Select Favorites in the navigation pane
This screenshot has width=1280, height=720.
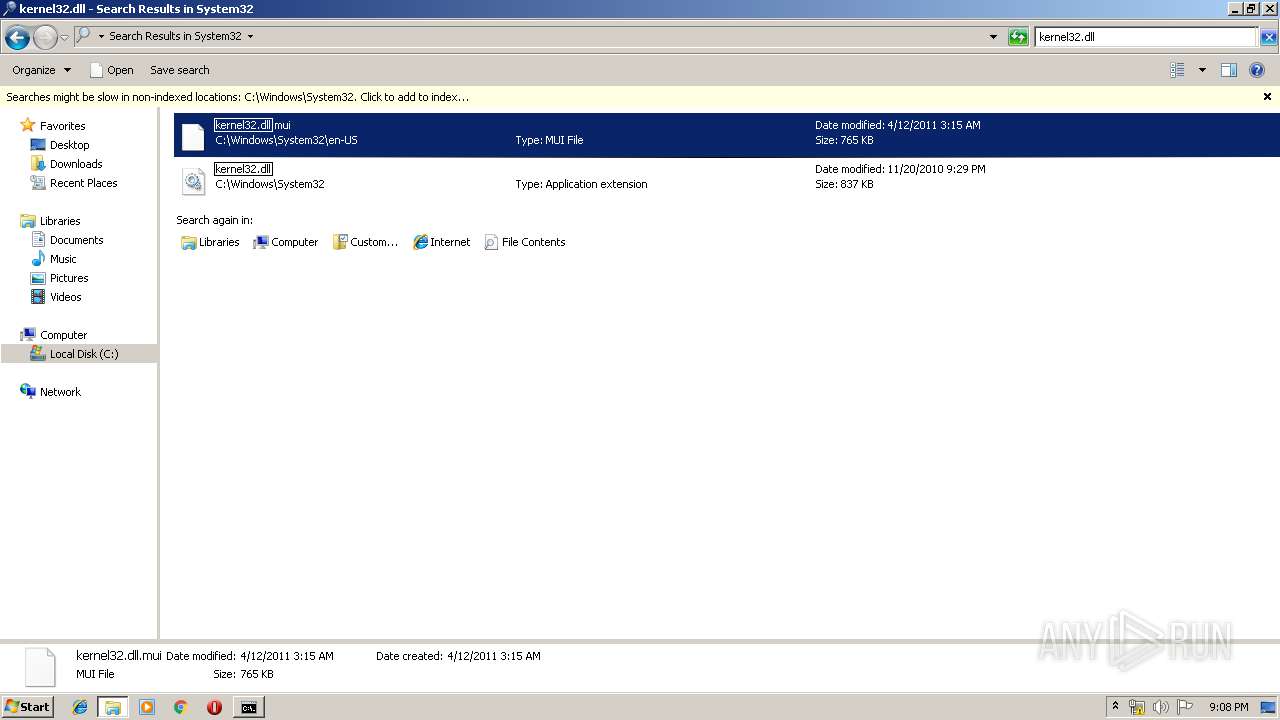click(x=62, y=126)
